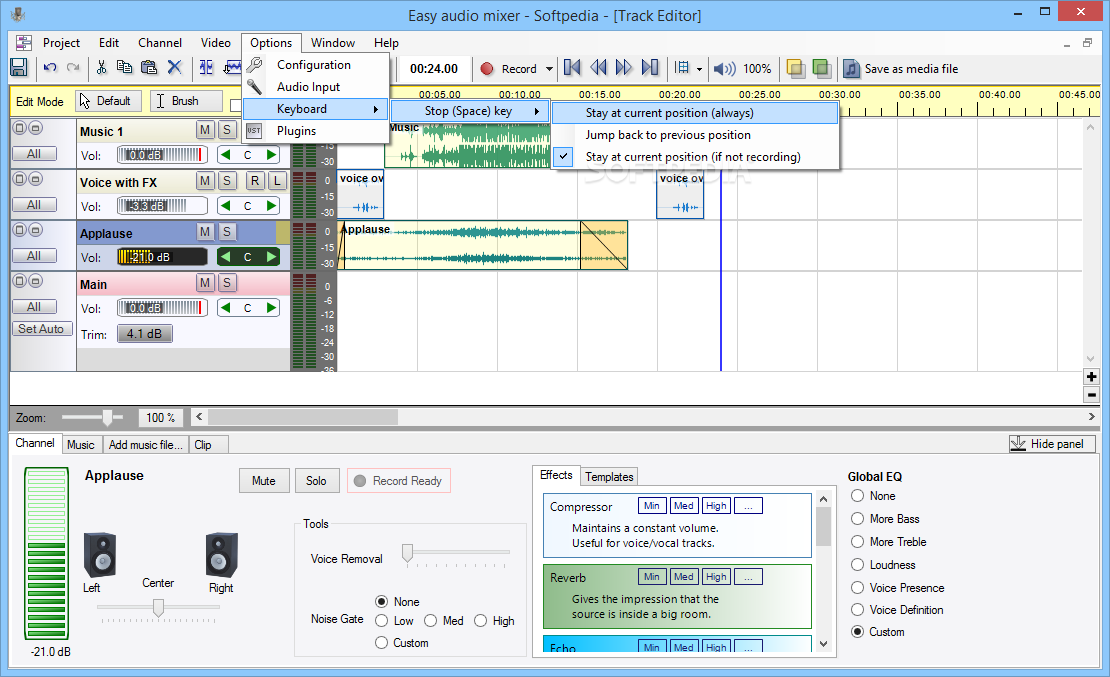The width and height of the screenshot is (1110, 677).
Task: Zoom in timeline with plus button
Action: tap(1091, 377)
